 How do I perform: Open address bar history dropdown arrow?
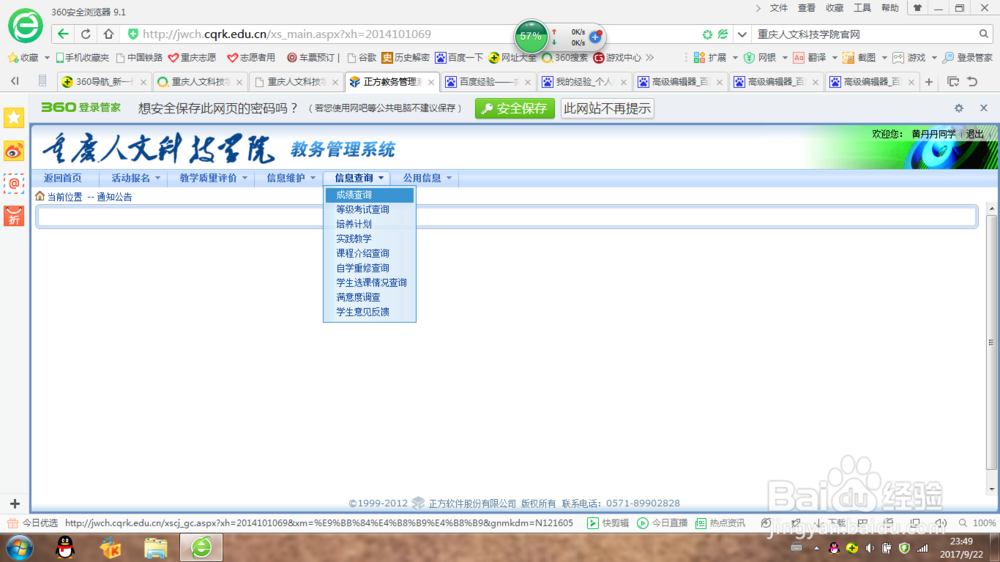pos(742,34)
